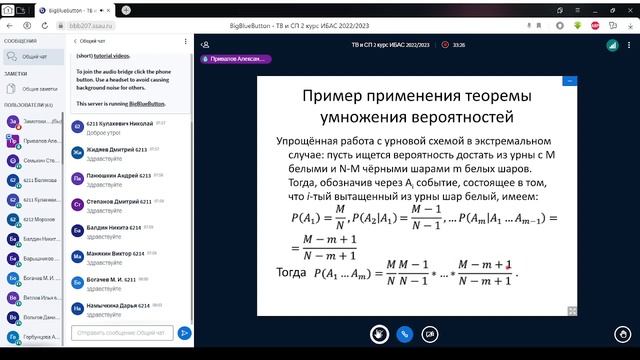Focus the chat message input field
The height and width of the screenshot is (360, 640).
pyautogui.click(x=122, y=333)
